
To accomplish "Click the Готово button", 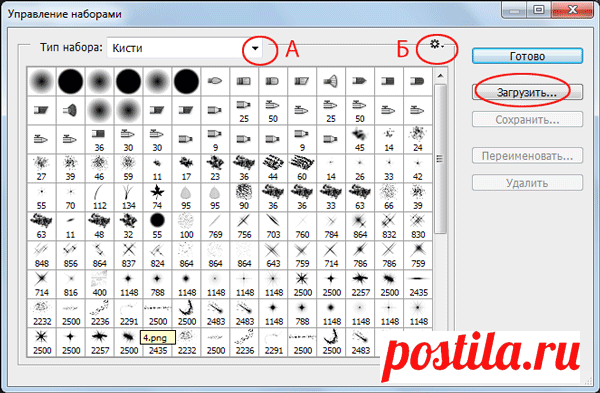I will pyautogui.click(x=527, y=56).
